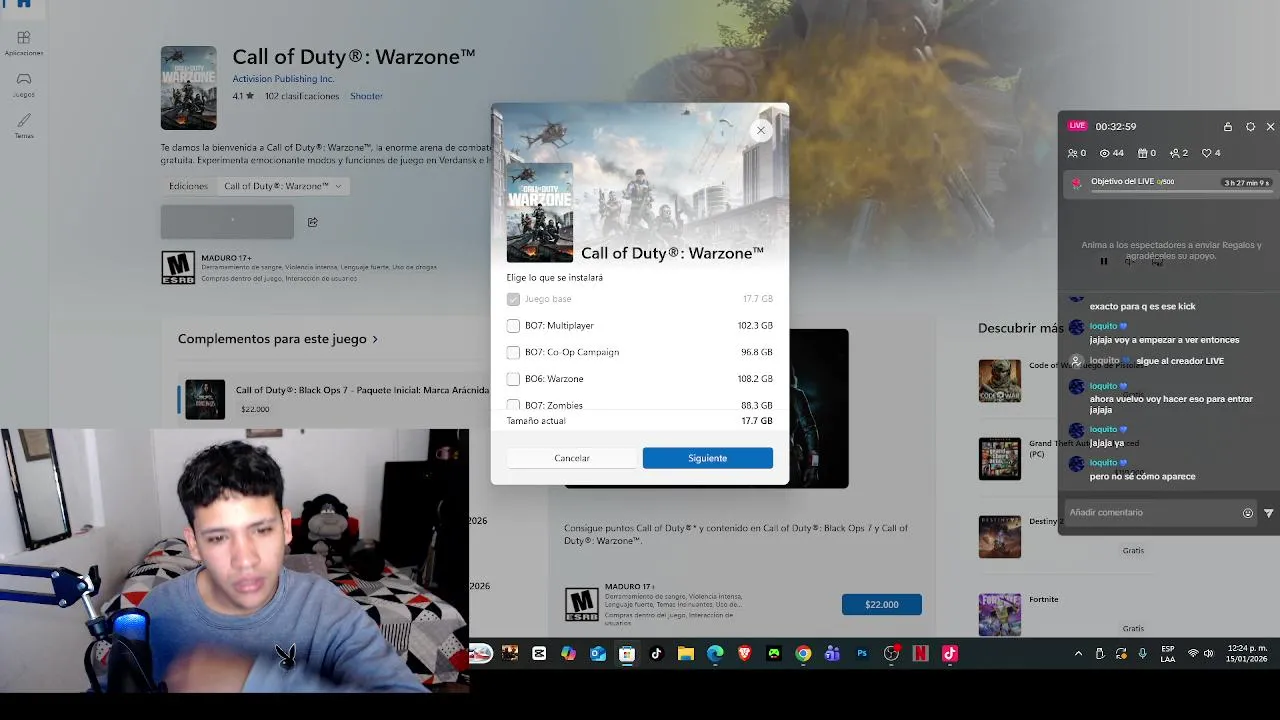Open Netflix from the taskbar
Screen dimensions: 1280x720
coord(920,654)
